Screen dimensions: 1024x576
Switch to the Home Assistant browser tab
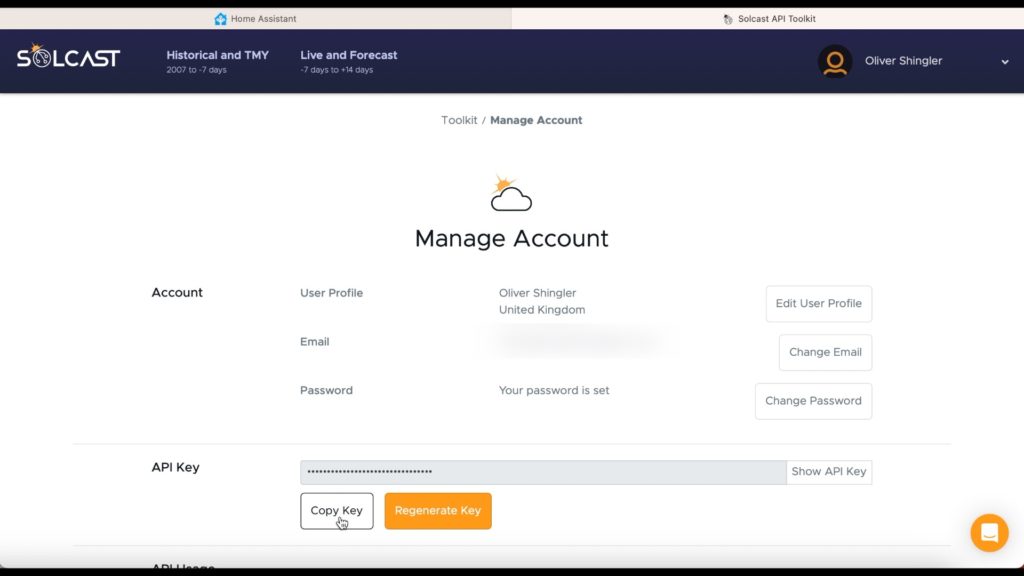click(255, 19)
